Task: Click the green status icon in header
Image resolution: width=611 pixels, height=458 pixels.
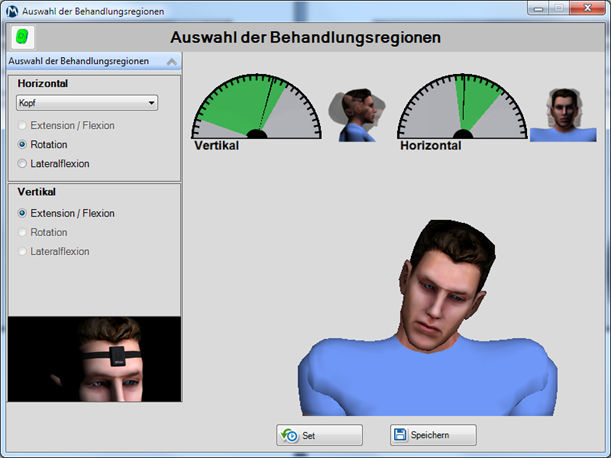Action: pos(21,37)
